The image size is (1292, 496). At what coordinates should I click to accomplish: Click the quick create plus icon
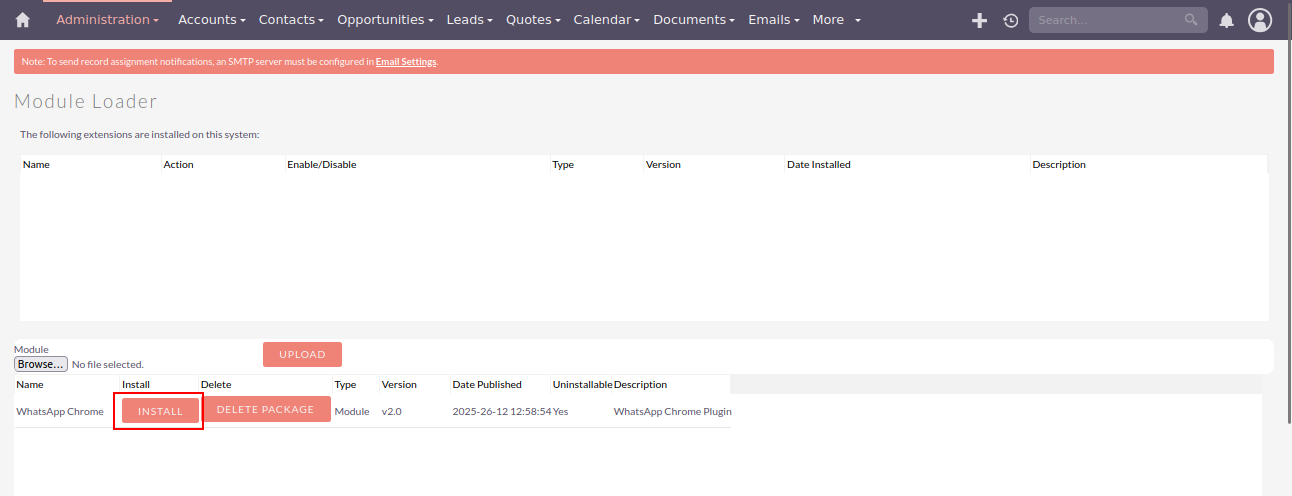pyautogui.click(x=979, y=20)
